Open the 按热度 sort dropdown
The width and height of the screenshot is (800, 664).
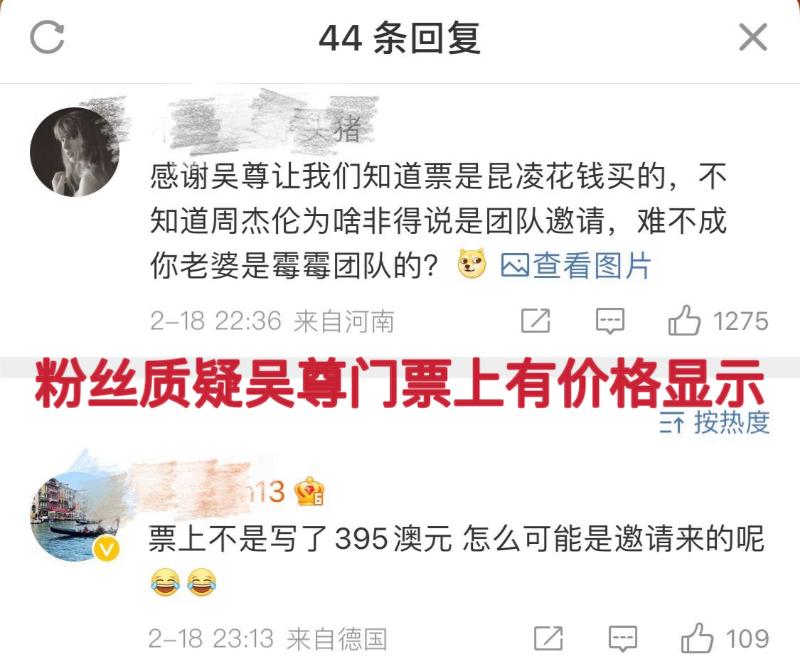point(714,422)
